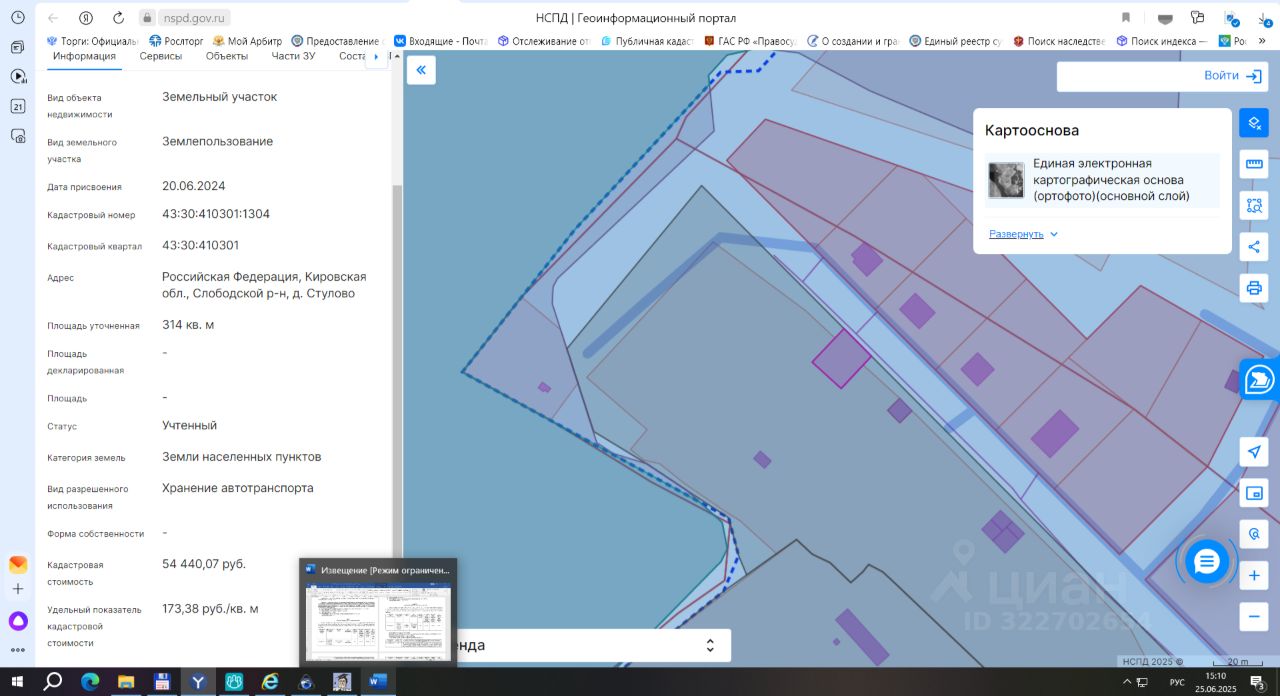Image resolution: width=1280 pixels, height=696 pixels.
Task: Select the date 20.06.2024
Action: 194,186
